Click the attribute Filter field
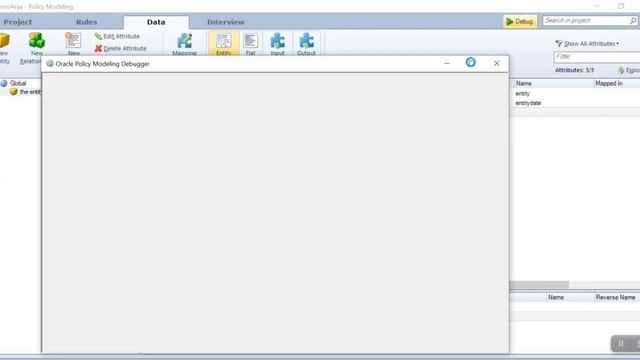This screenshot has width=640, height=360. 597,57
